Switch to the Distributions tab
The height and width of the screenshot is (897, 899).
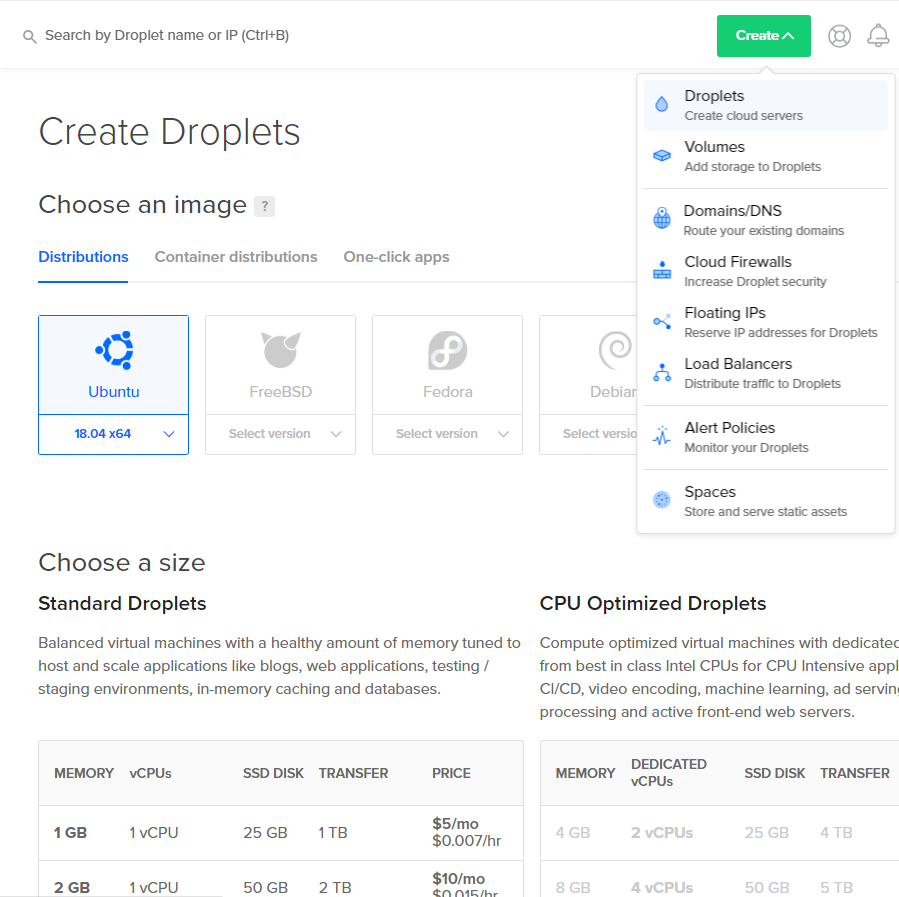coord(83,257)
